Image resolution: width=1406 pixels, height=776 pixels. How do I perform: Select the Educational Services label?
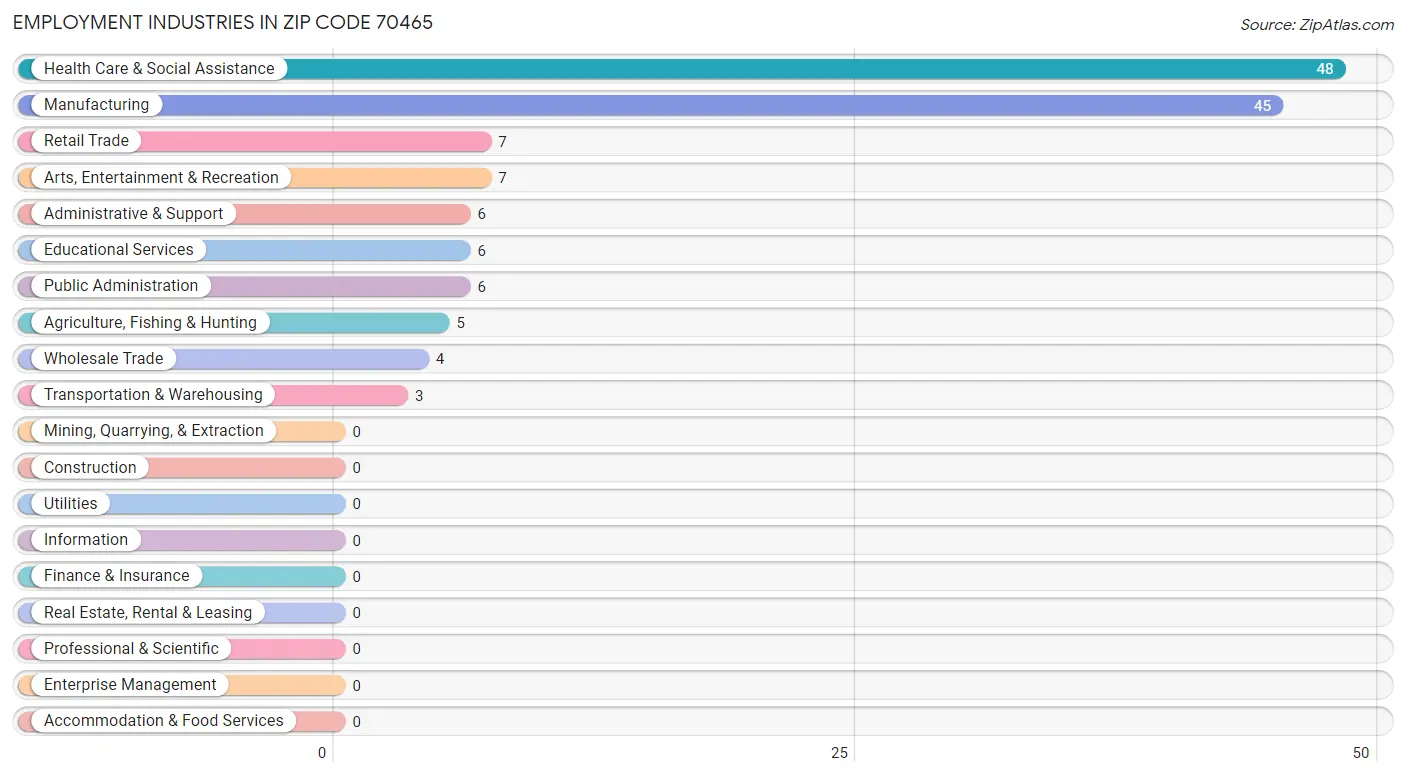pyautogui.click(x=119, y=249)
